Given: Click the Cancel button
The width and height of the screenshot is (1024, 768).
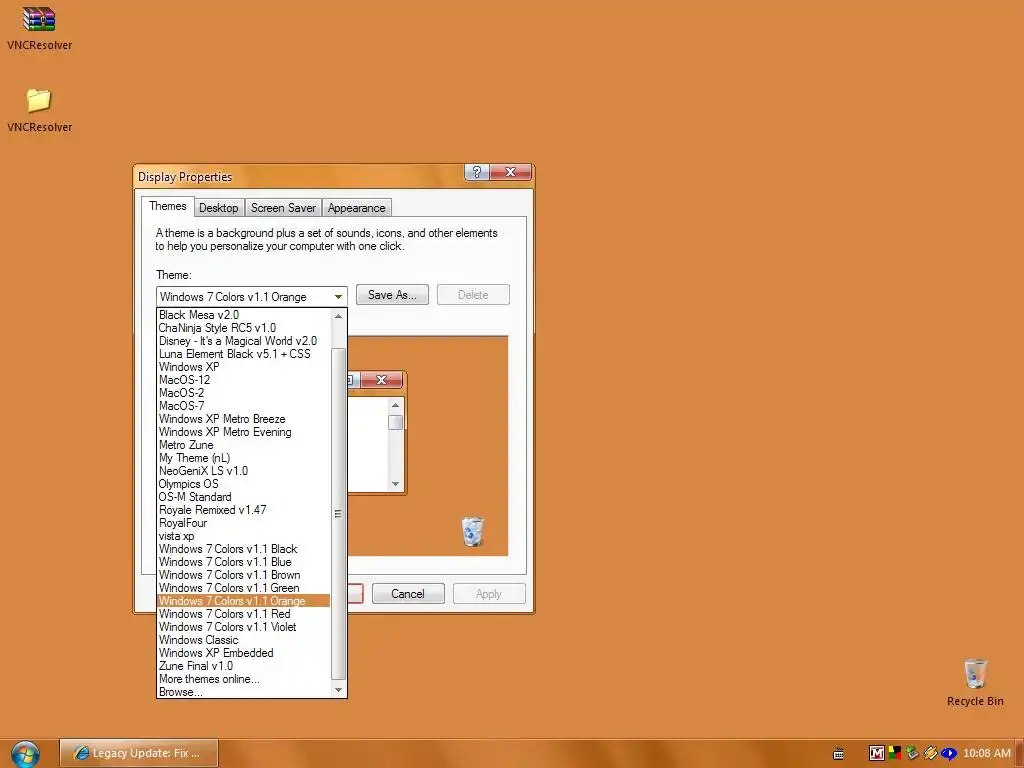Looking at the screenshot, I should [408, 594].
